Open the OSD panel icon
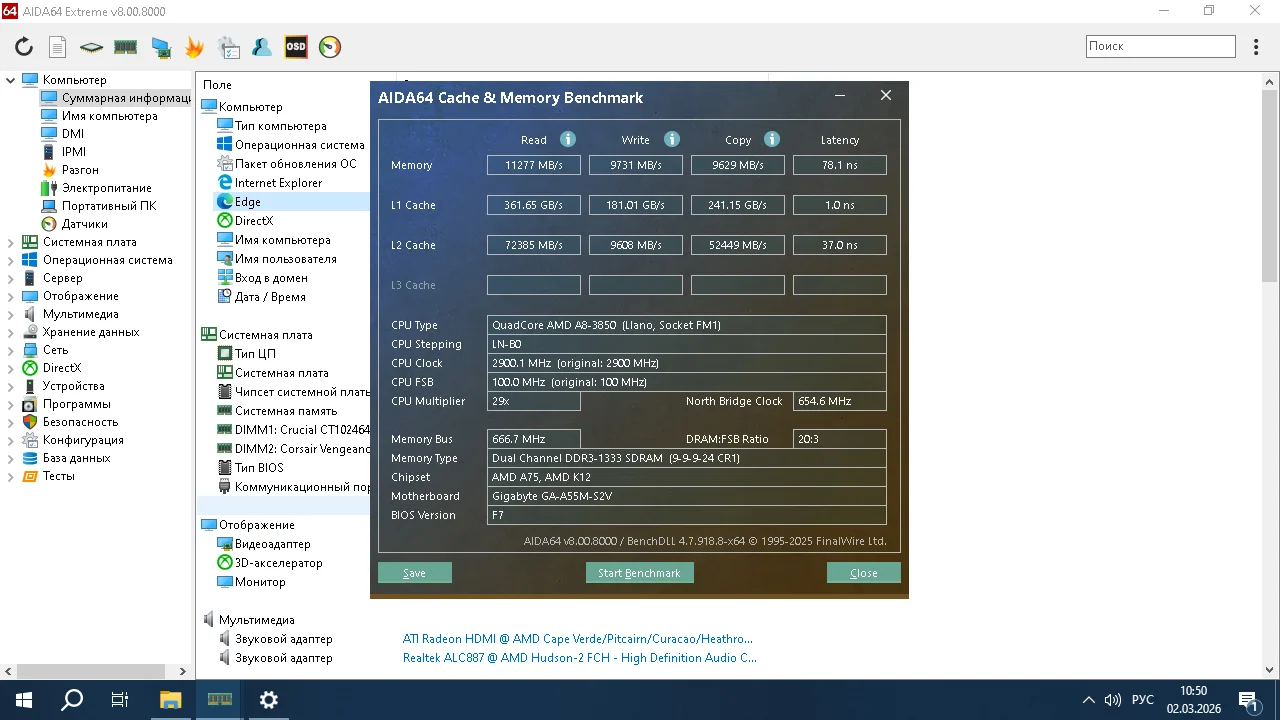1280x720 pixels. pos(296,47)
